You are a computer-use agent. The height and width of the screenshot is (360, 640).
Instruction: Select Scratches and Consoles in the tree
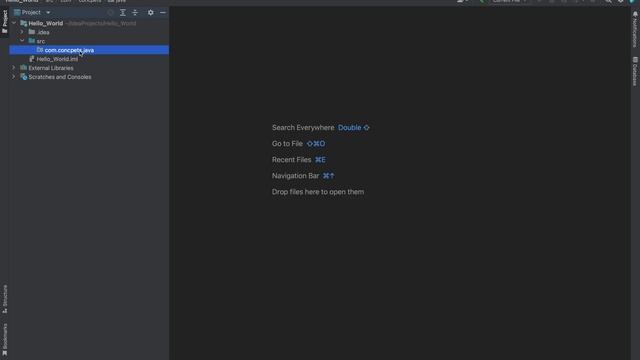pos(89,77)
